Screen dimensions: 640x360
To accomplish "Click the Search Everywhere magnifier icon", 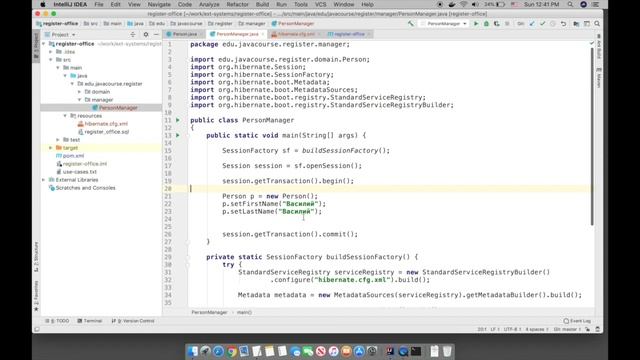I will pyautogui.click(x=597, y=24).
